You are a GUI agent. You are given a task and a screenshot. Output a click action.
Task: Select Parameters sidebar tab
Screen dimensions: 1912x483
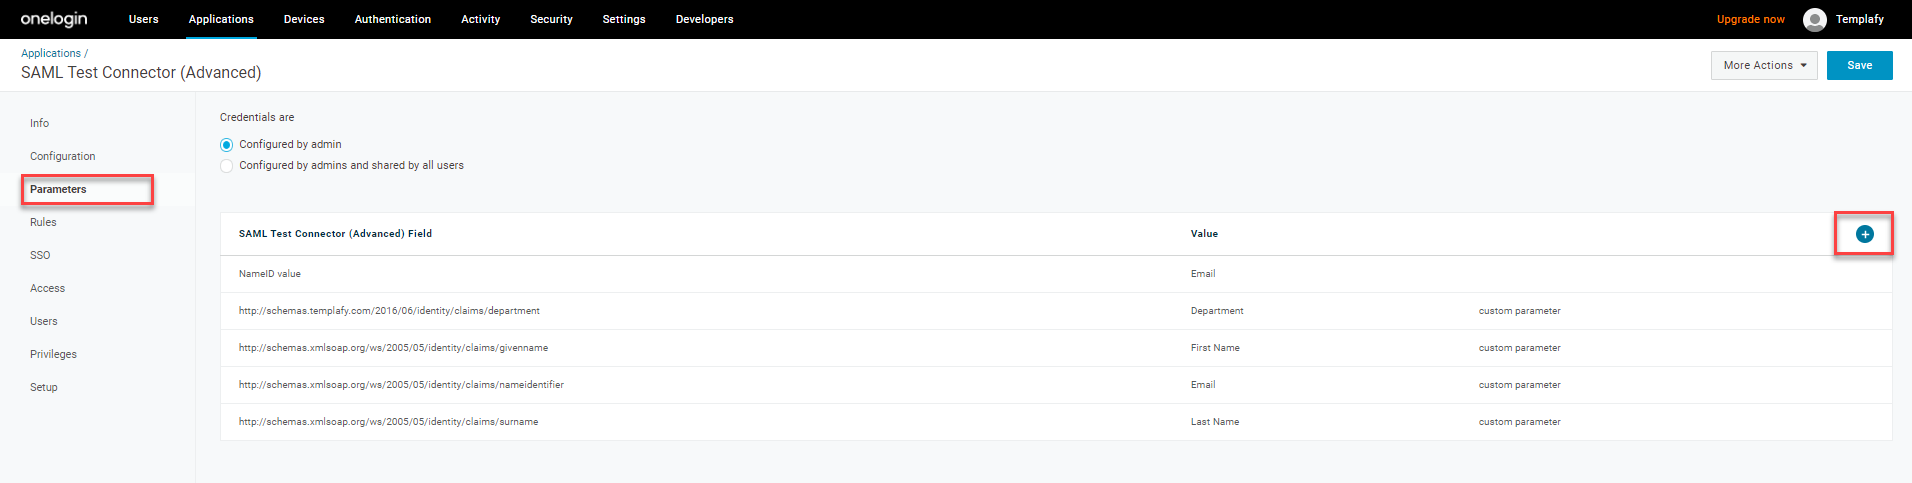[x=58, y=189]
